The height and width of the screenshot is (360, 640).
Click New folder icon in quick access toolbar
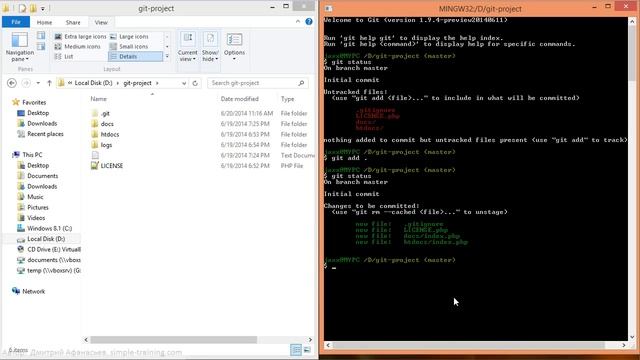click(32, 8)
